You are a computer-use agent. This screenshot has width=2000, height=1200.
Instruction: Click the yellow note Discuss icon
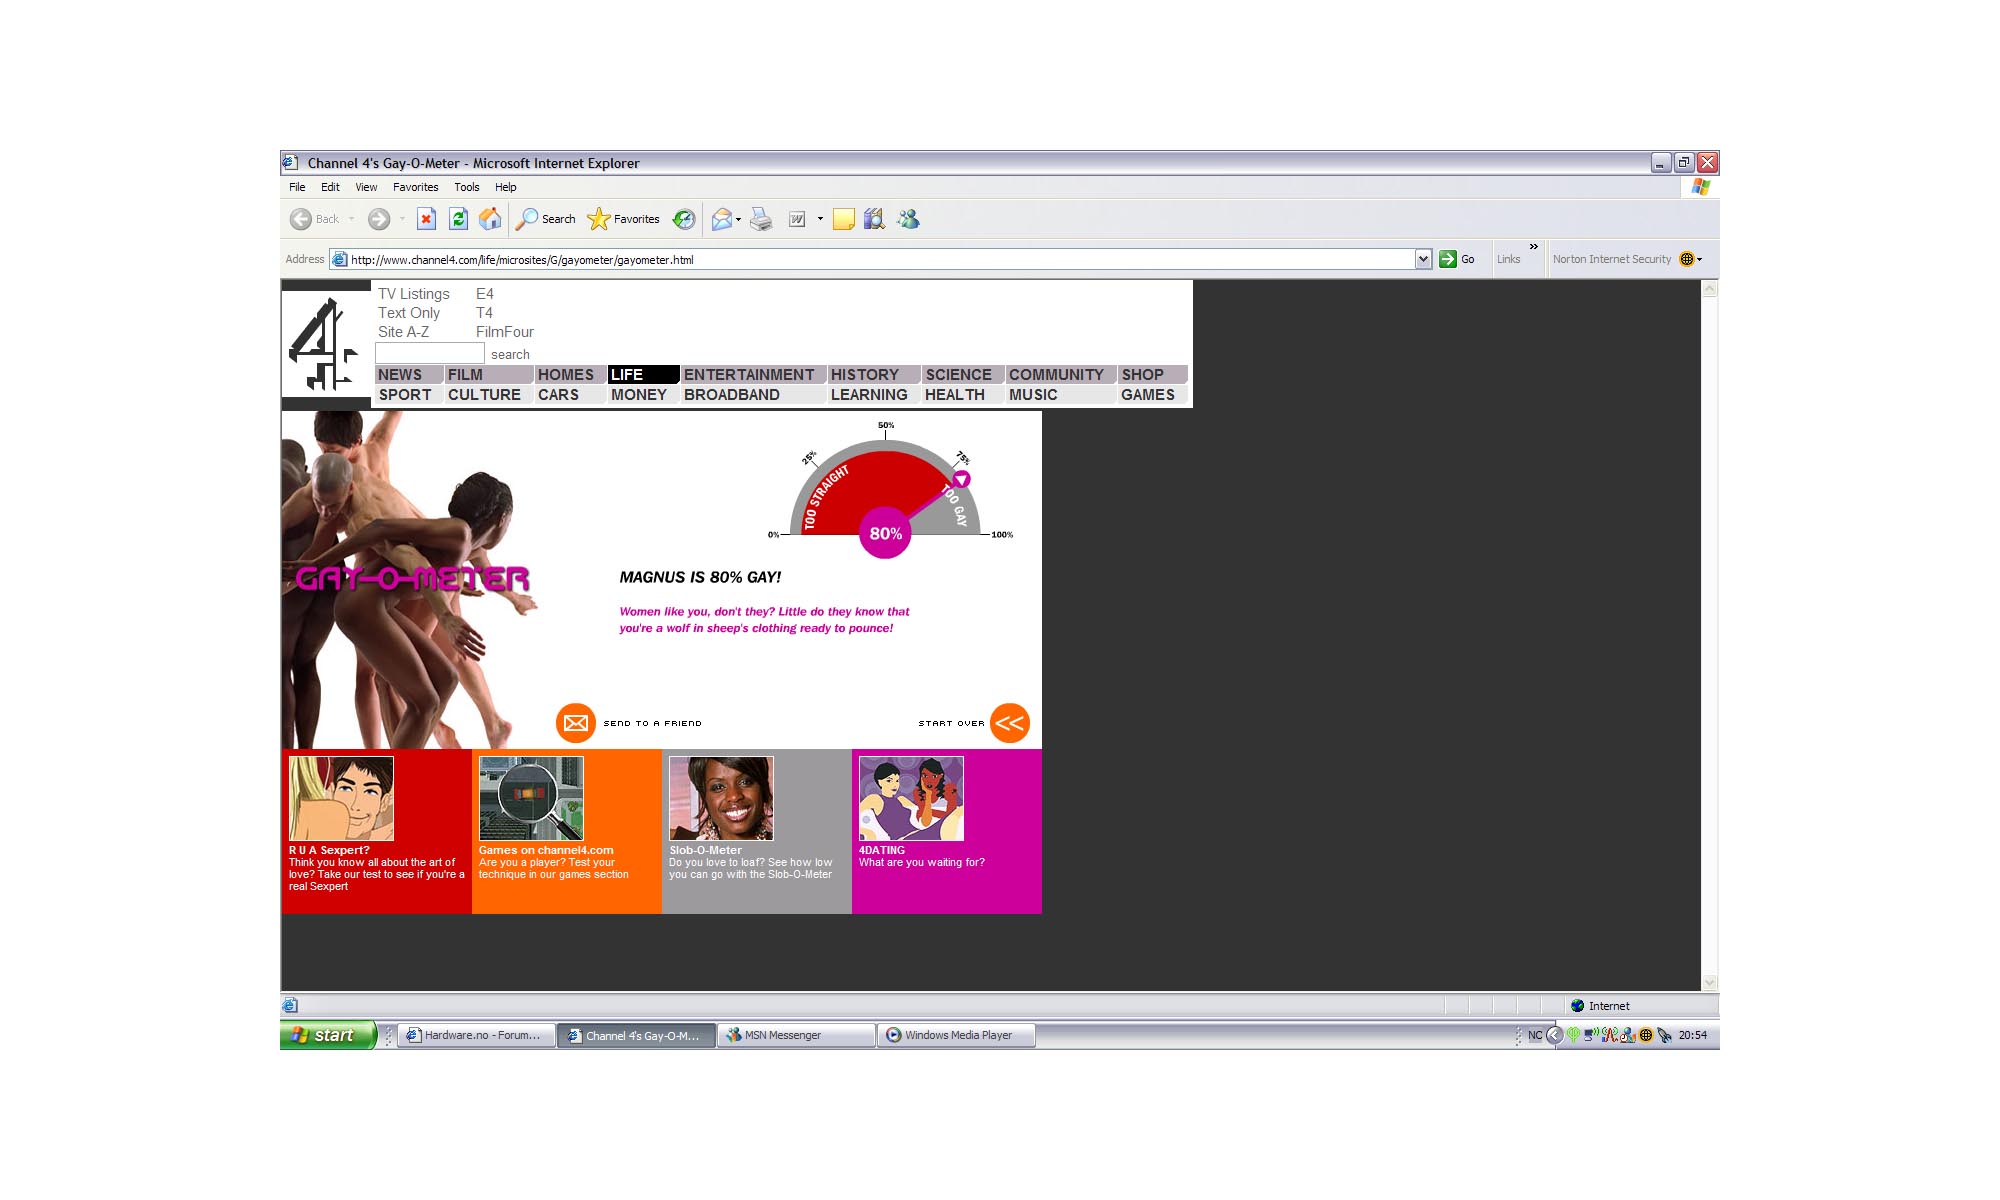click(844, 219)
